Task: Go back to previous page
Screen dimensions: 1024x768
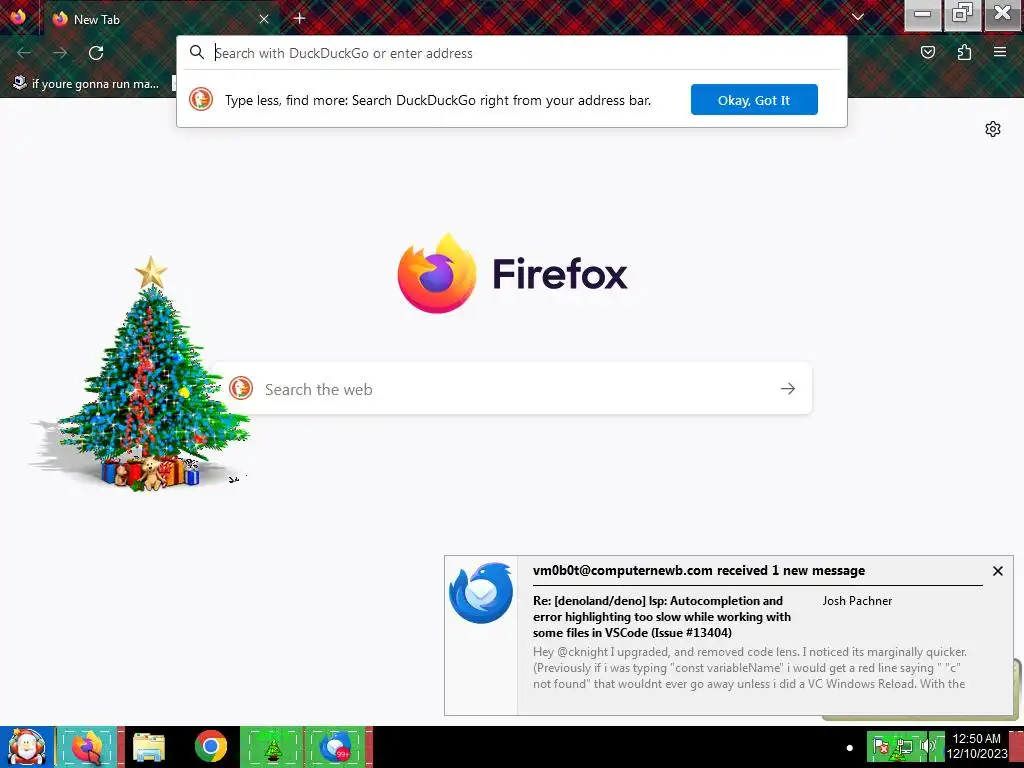Action: 24,53
